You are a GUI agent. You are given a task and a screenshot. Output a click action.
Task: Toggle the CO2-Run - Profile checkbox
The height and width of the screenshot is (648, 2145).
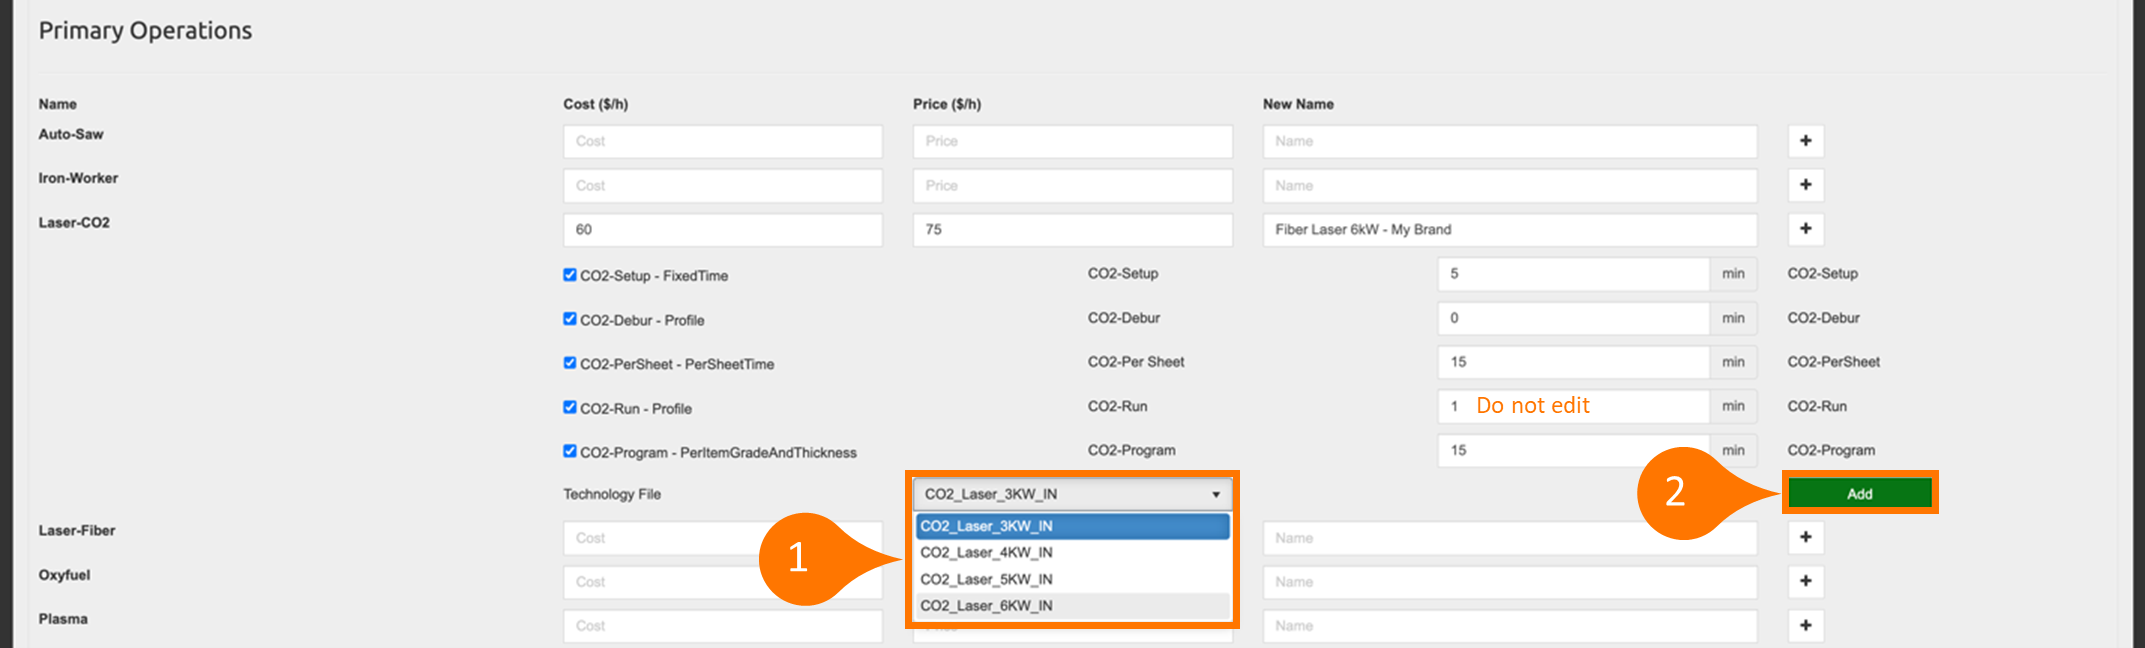(569, 407)
